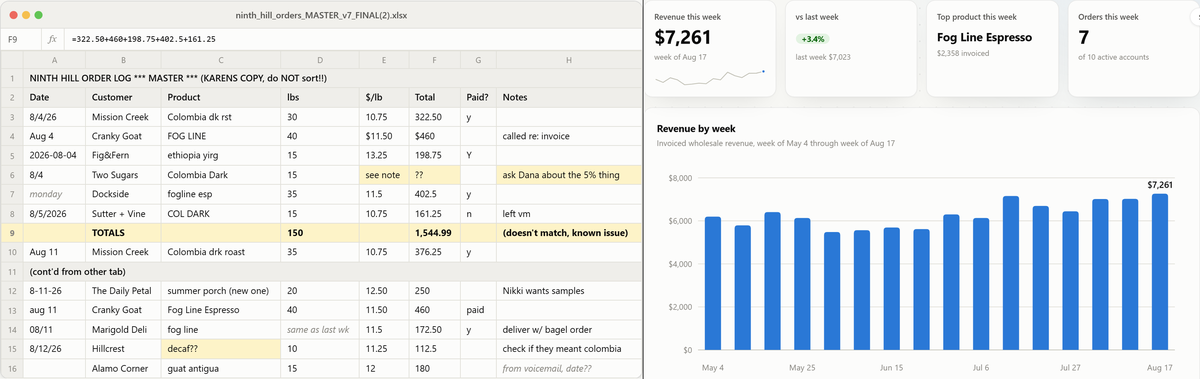Image resolution: width=1200 pixels, height=379 pixels.
Task: Click the TOTALS label cell
Action: 124,232
